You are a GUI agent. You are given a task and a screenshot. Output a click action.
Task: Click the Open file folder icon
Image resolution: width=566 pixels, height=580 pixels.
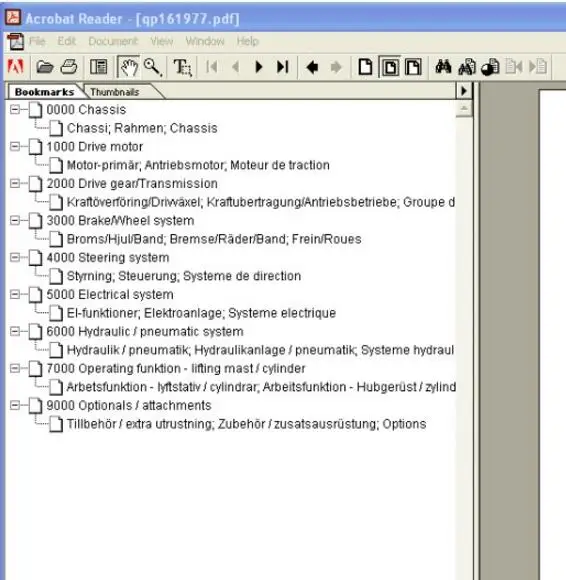click(x=45, y=67)
